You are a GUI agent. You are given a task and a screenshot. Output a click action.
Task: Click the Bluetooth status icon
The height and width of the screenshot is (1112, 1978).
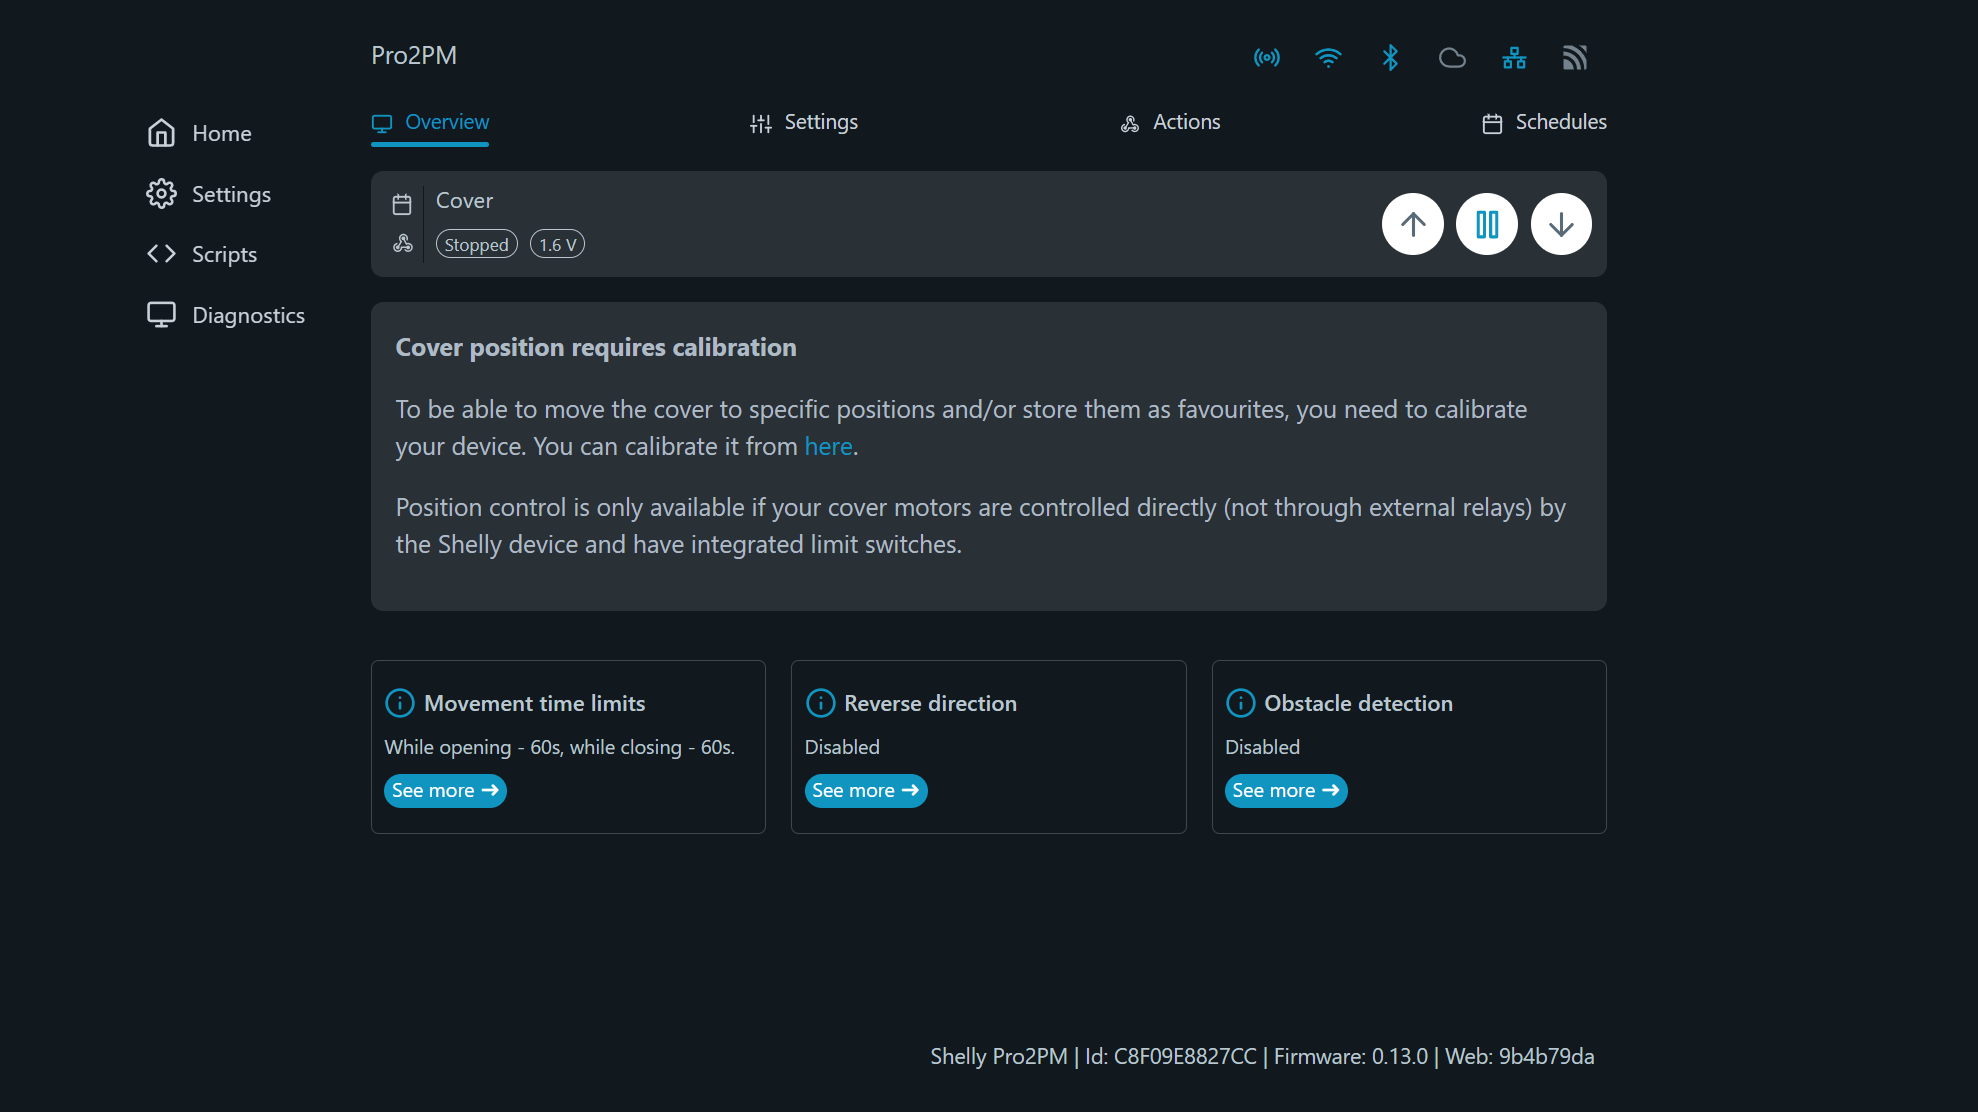tap(1390, 58)
